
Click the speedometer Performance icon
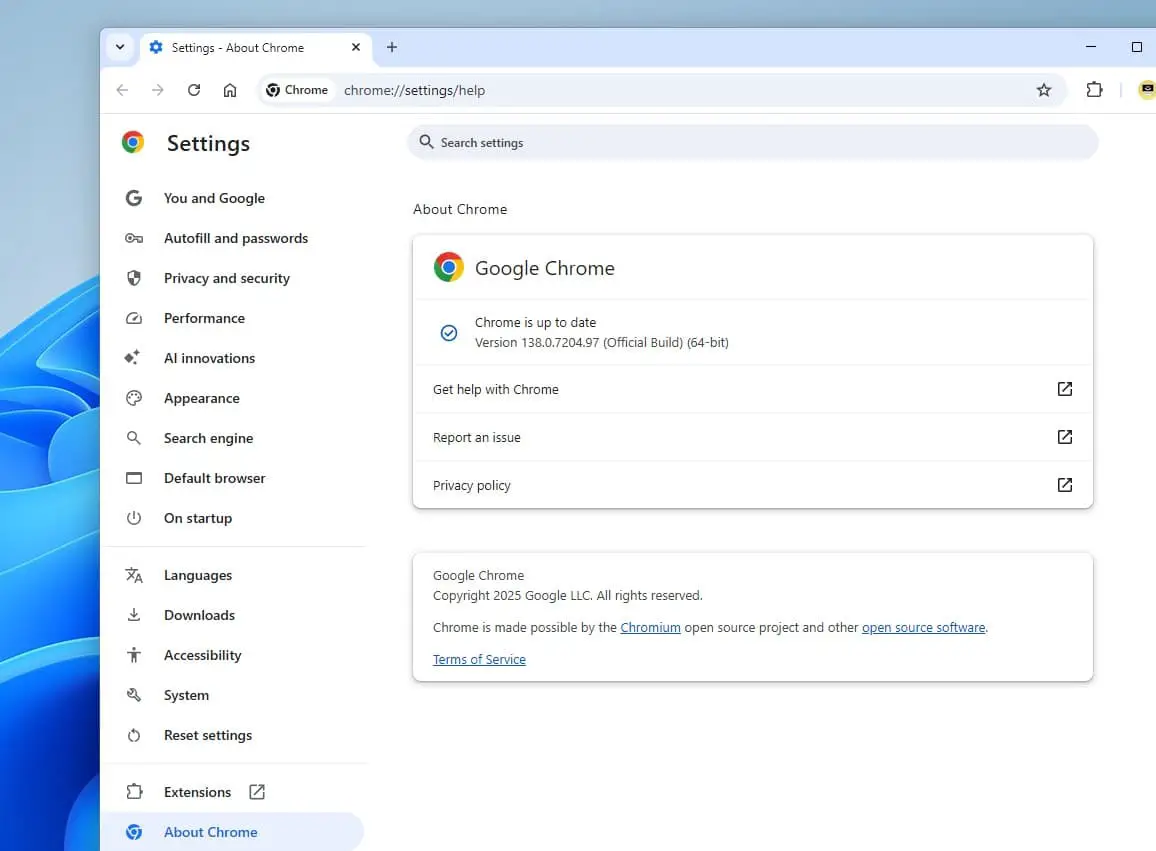pyautogui.click(x=133, y=318)
